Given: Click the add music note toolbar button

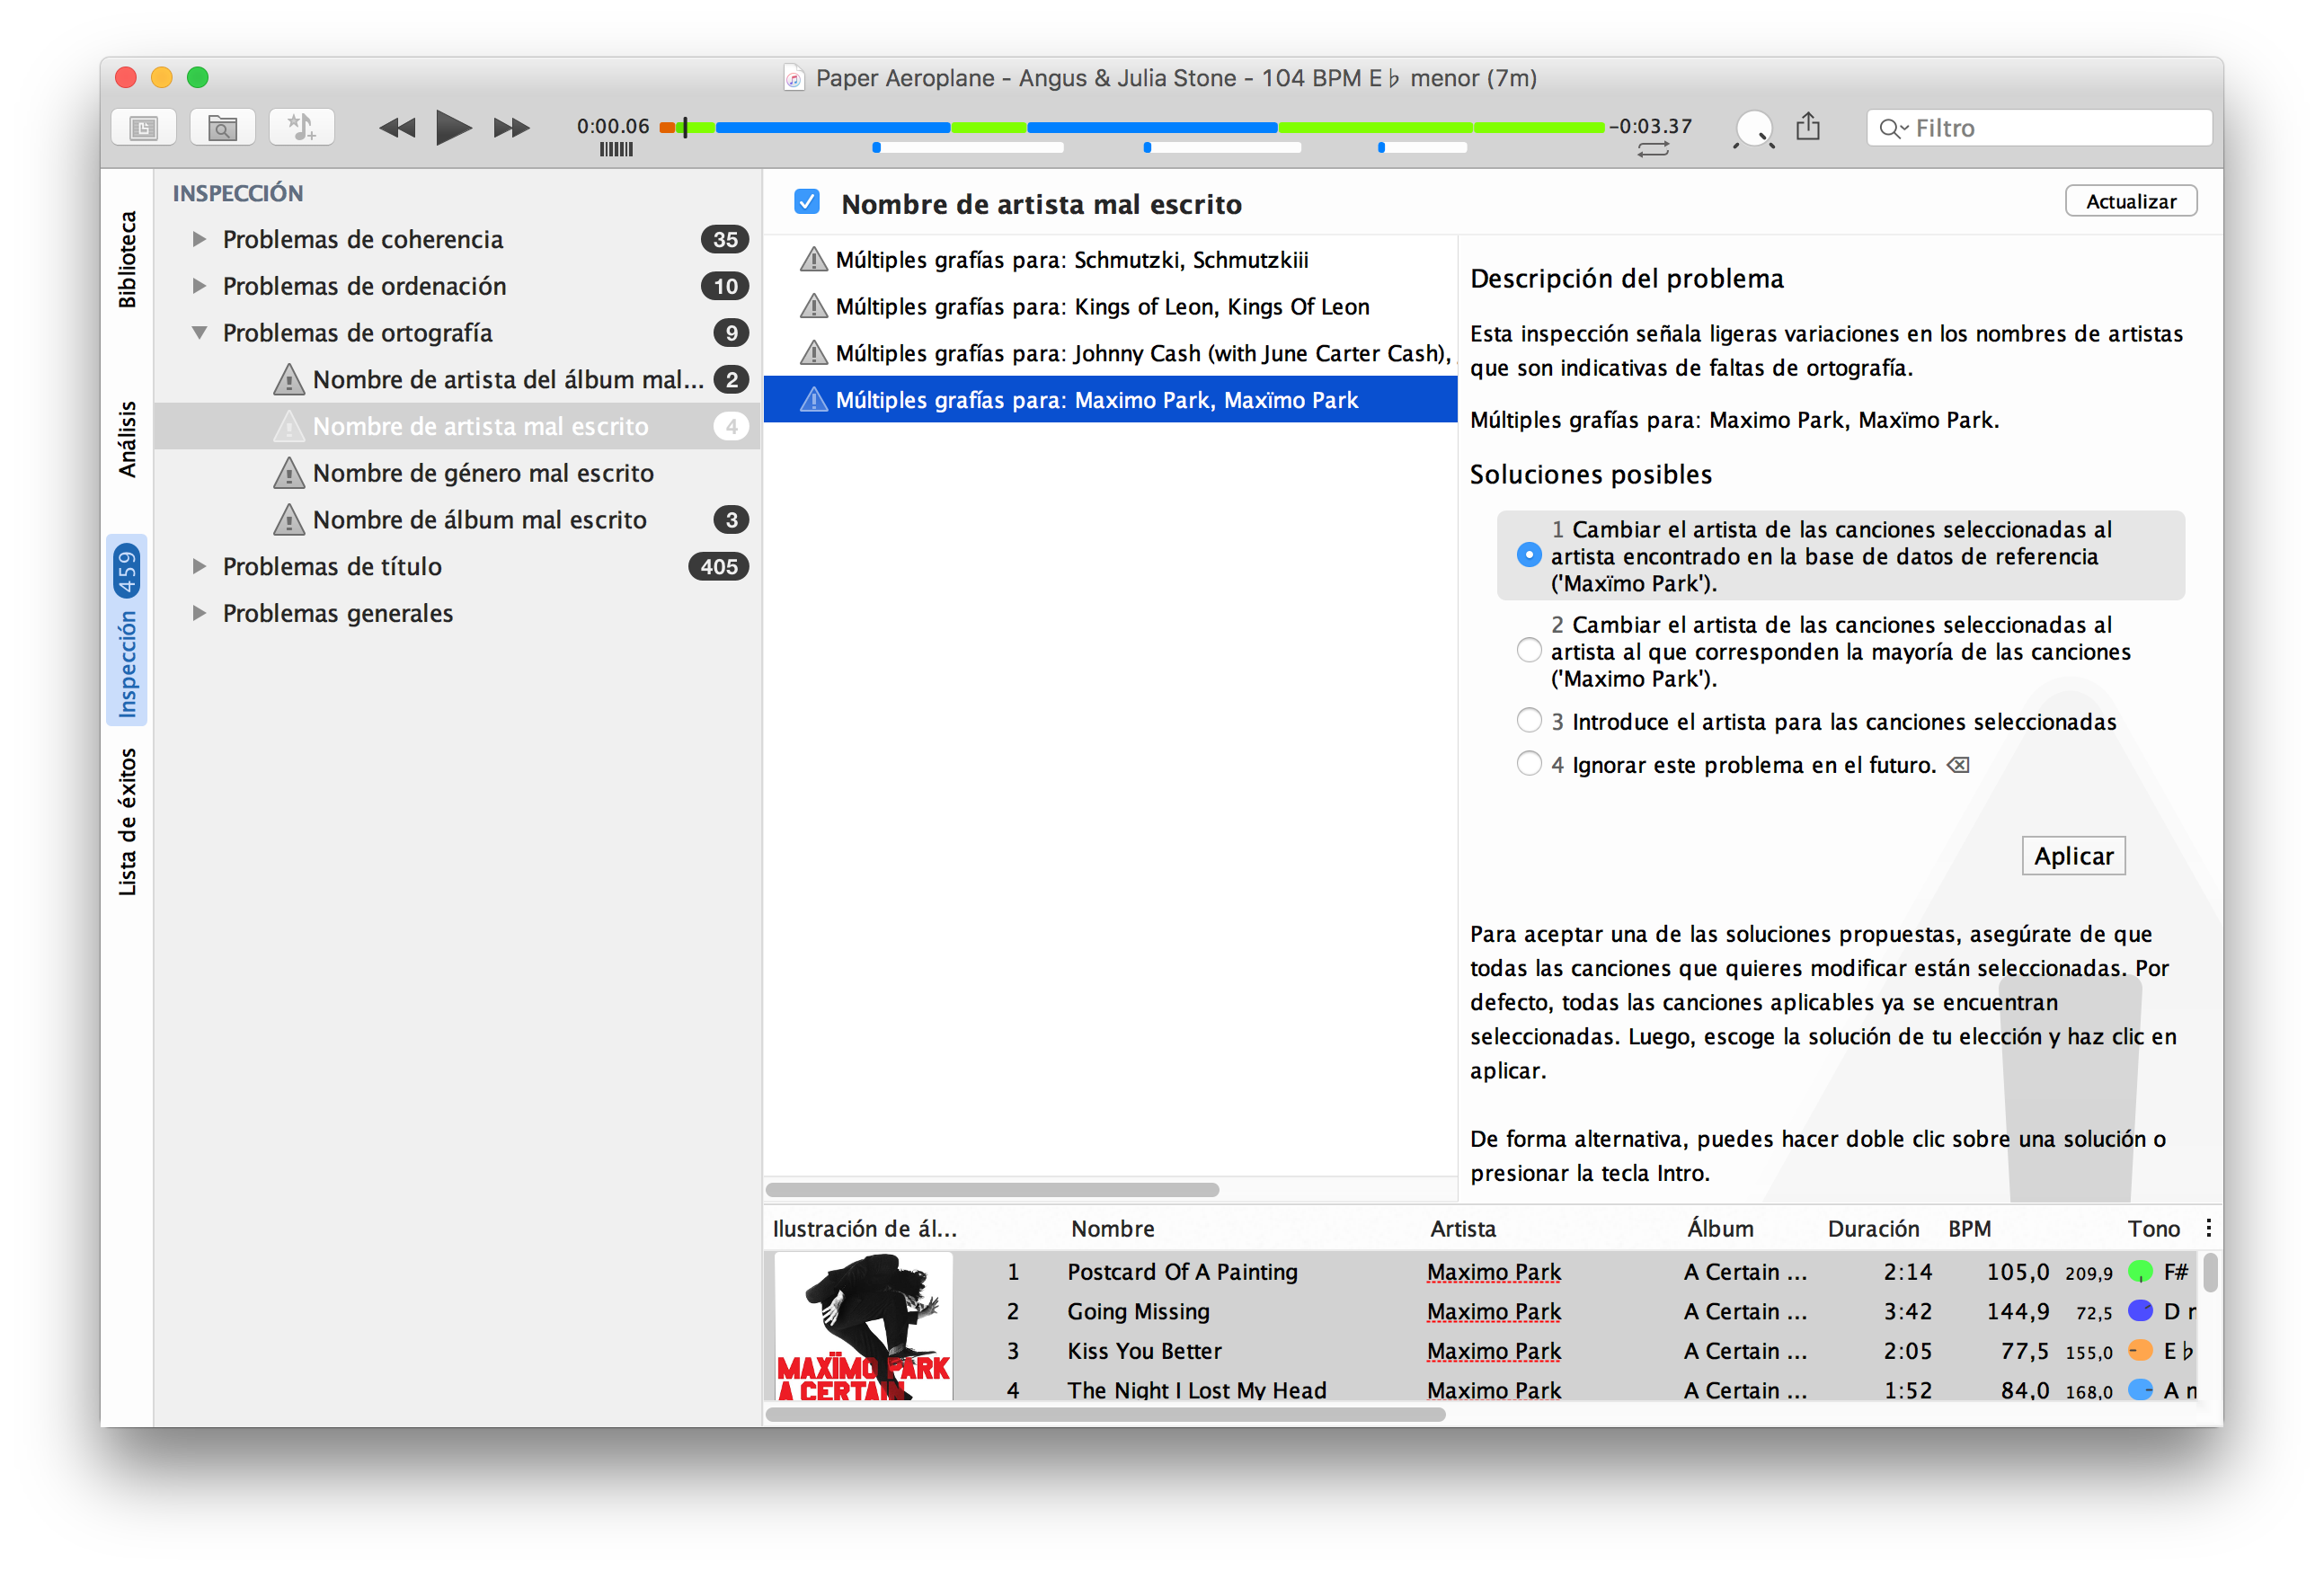Looking at the screenshot, I should [301, 128].
